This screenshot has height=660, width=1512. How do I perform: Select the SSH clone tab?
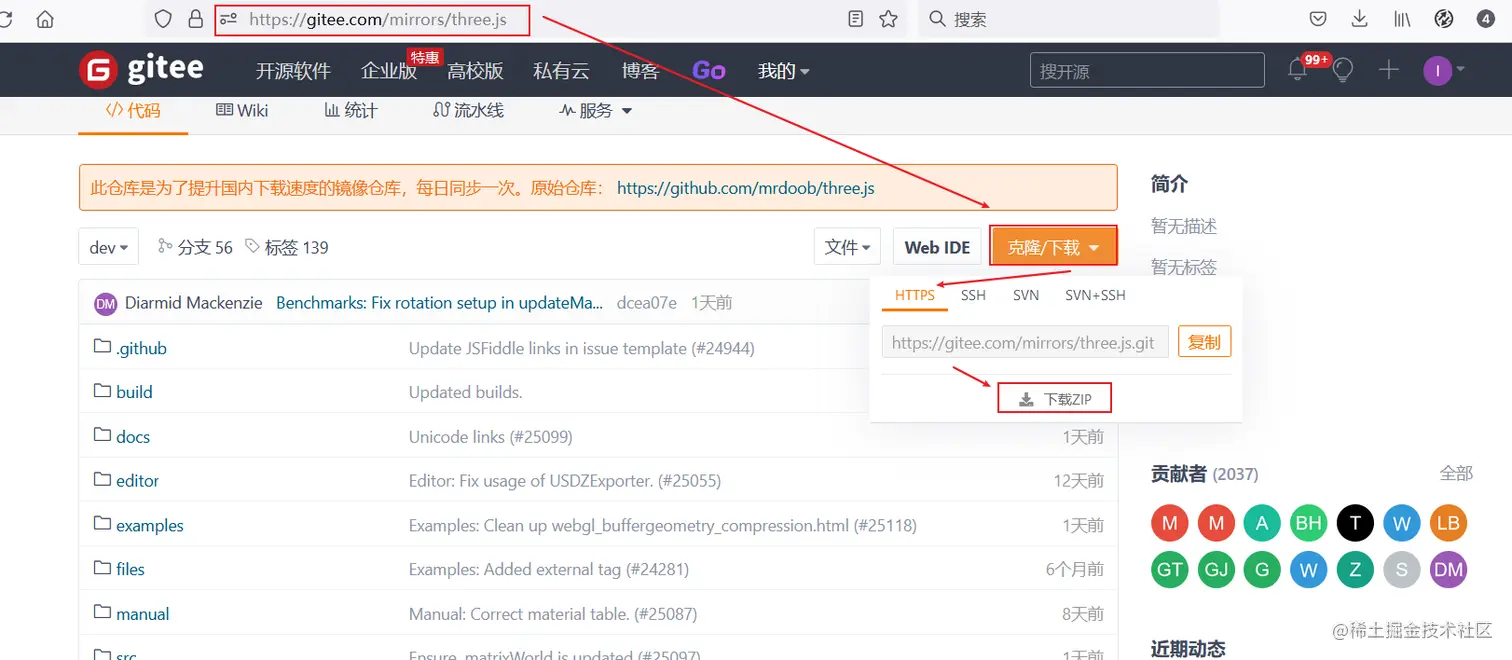tap(973, 295)
